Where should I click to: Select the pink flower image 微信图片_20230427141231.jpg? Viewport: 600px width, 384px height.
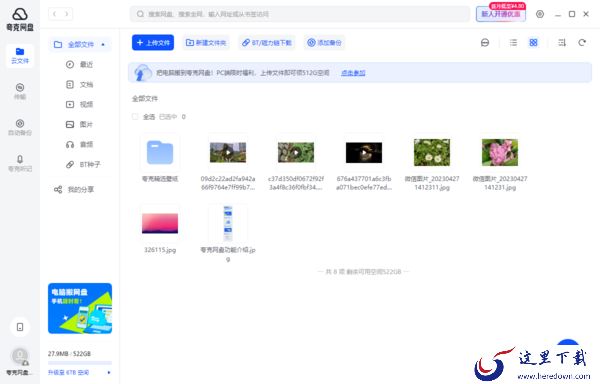[x=500, y=152]
